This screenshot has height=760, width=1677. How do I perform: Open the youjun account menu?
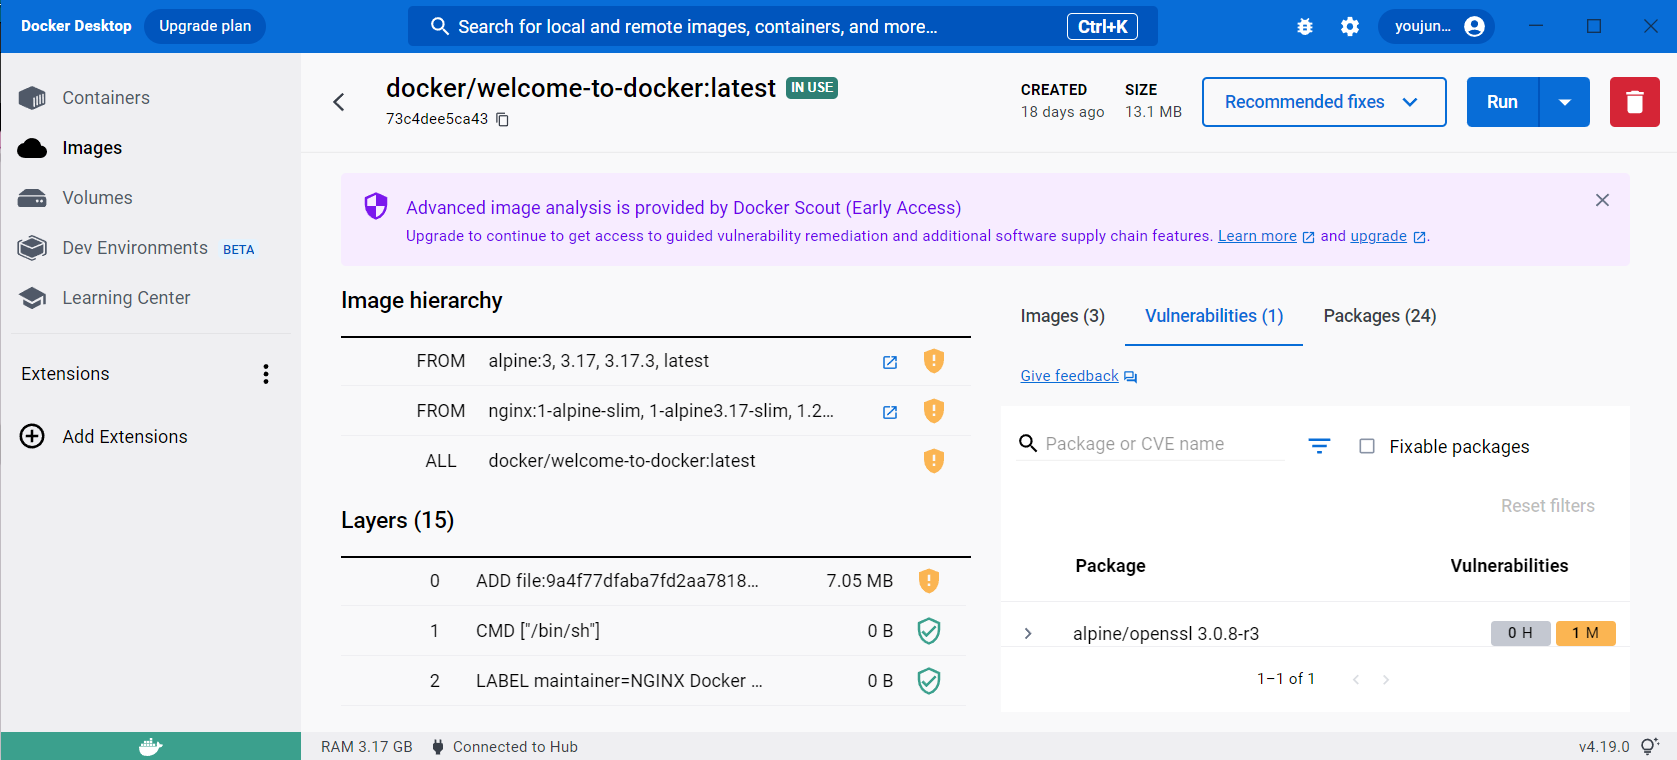tap(1437, 27)
